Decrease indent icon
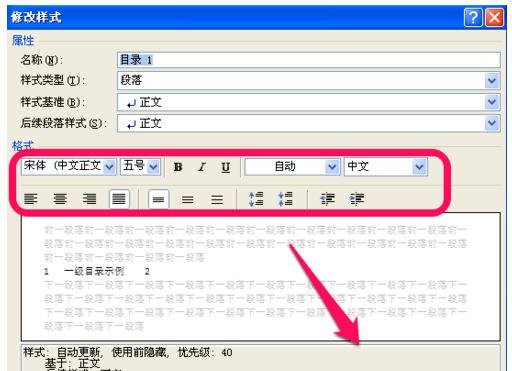This screenshot has width=512, height=371. [327, 199]
